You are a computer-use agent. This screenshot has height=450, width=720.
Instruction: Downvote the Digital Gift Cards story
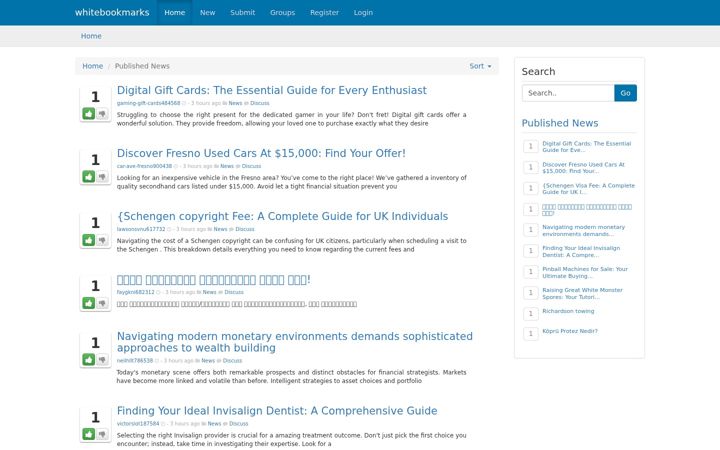(x=102, y=113)
